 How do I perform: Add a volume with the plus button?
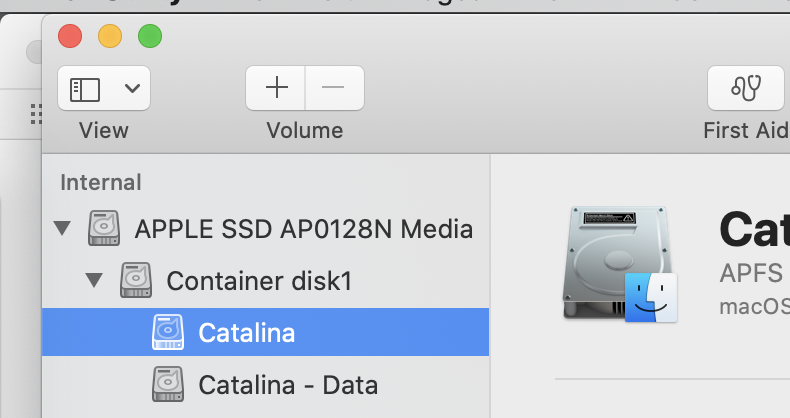tap(276, 88)
